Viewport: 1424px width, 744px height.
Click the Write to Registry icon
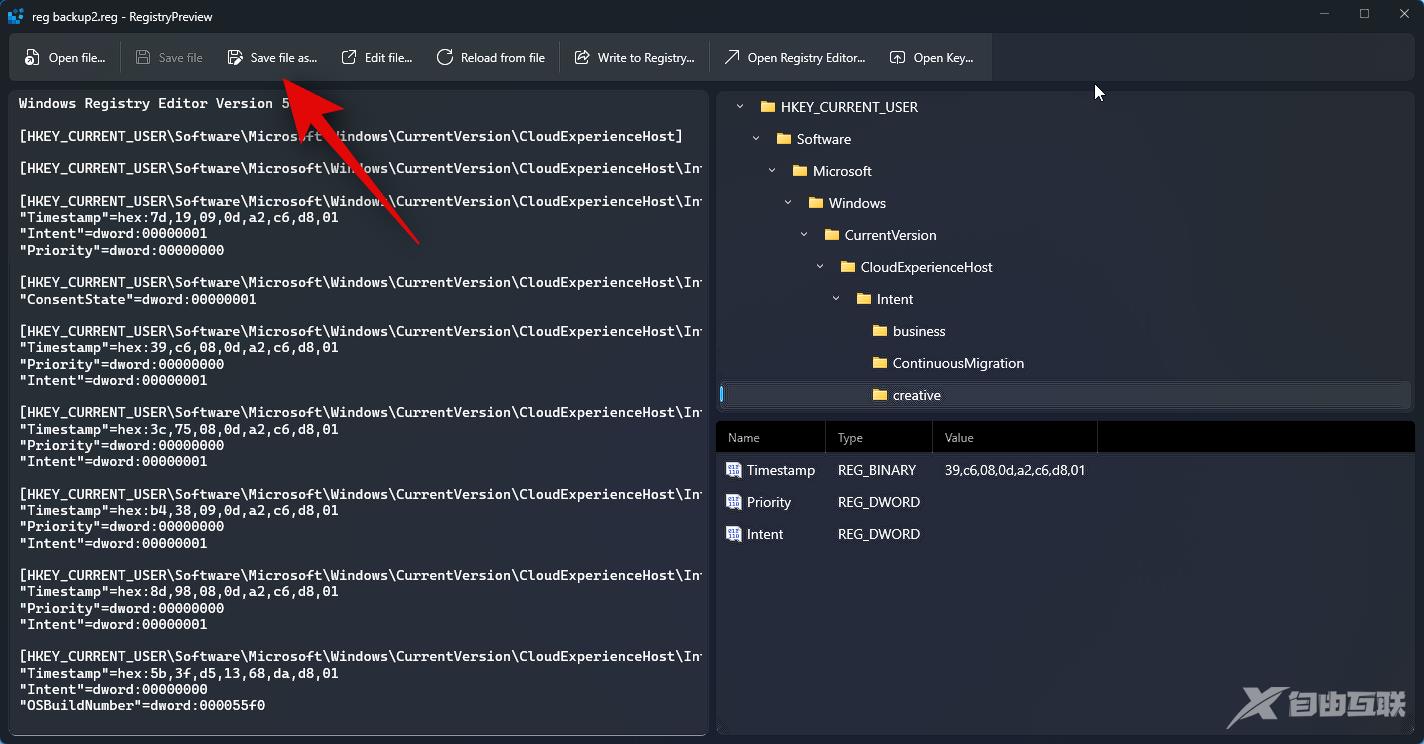[x=582, y=58]
